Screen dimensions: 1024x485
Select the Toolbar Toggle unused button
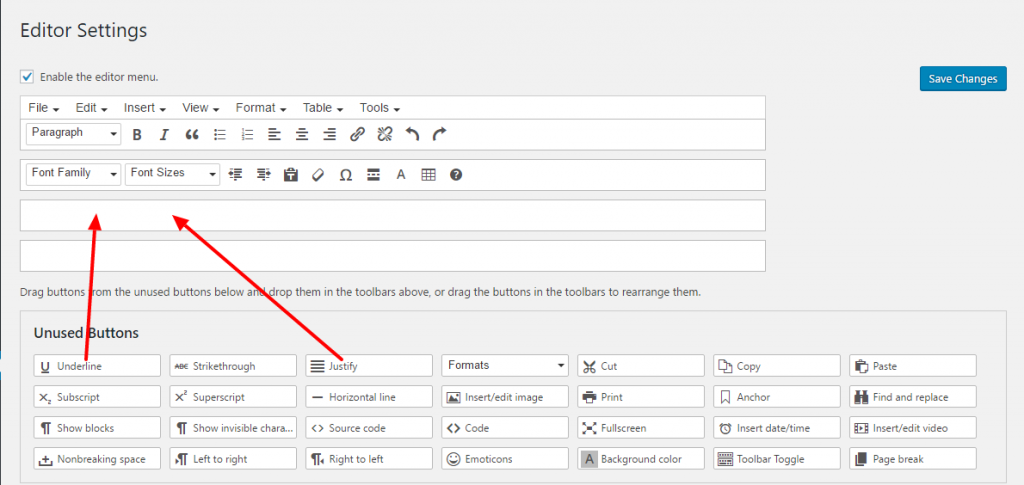point(776,458)
